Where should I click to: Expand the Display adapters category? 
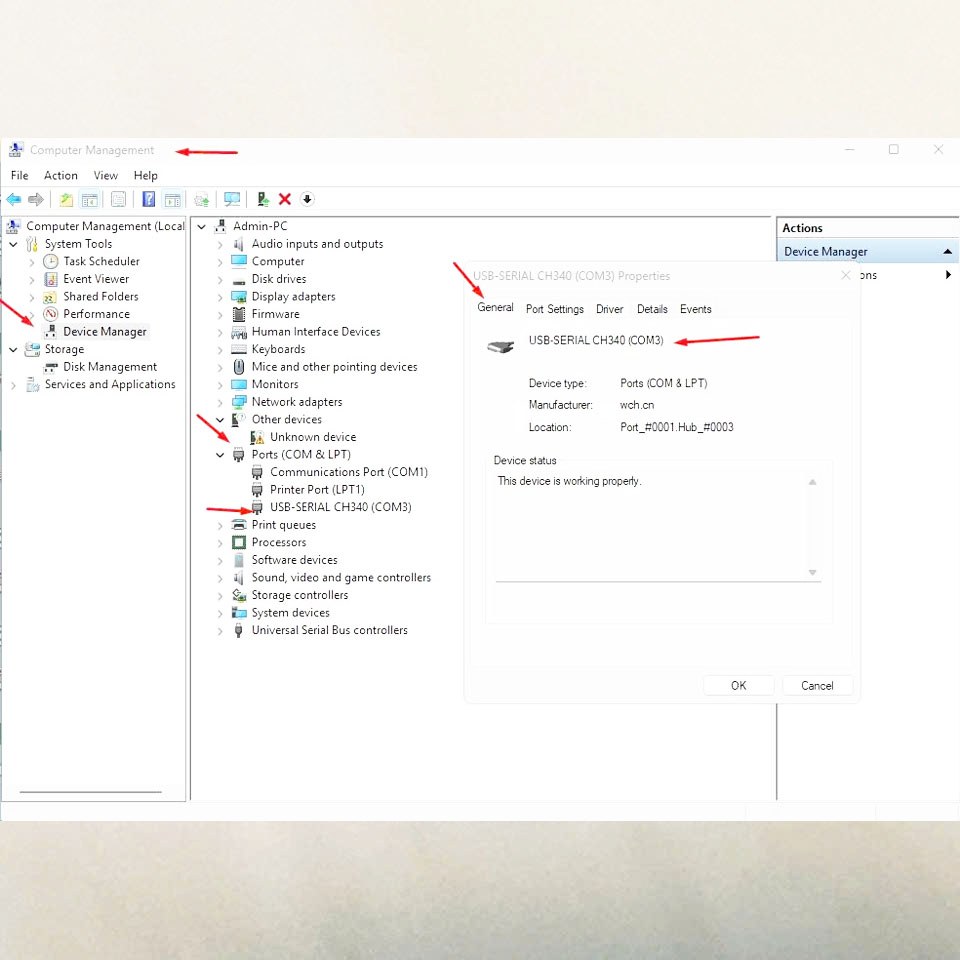point(220,298)
